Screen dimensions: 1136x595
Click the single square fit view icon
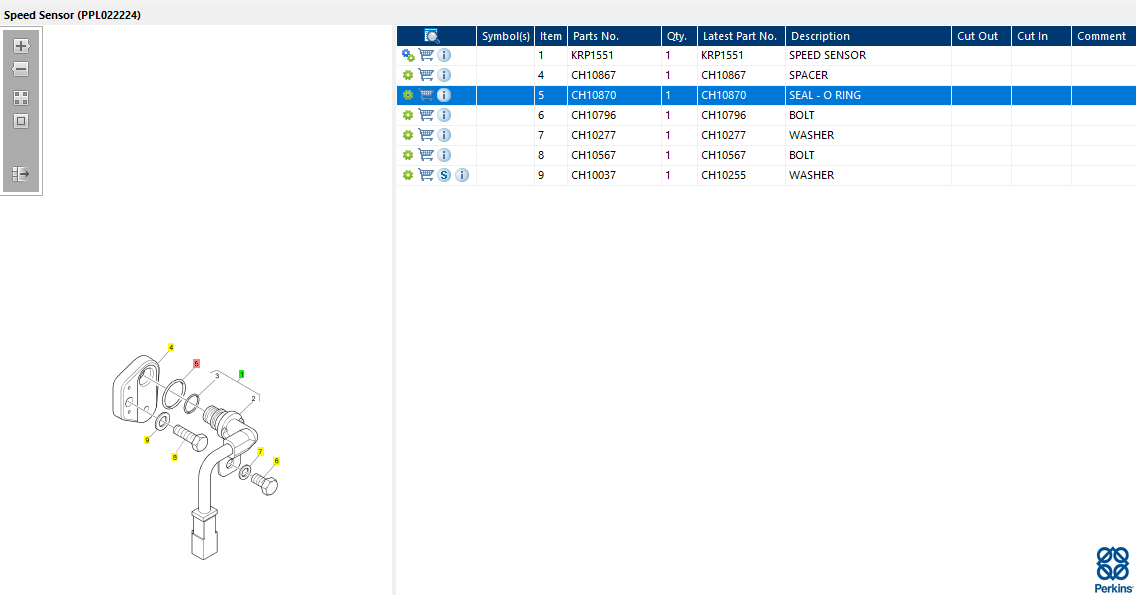point(21,121)
